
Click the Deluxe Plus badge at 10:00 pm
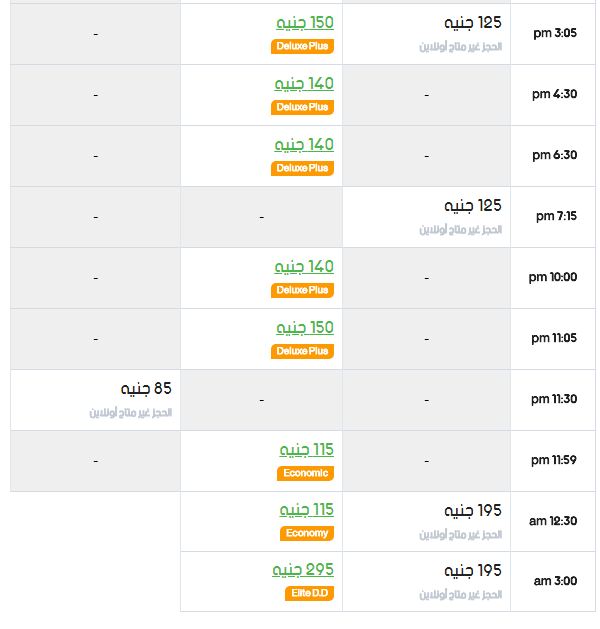302,290
